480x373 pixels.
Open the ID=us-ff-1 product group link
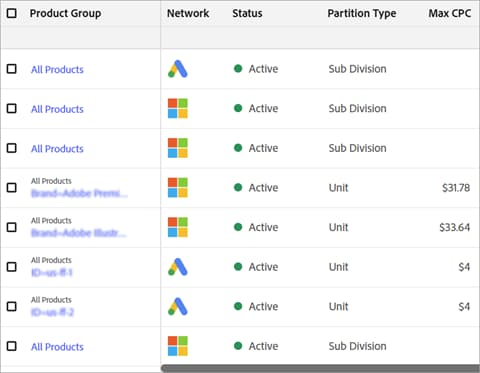pos(52,273)
